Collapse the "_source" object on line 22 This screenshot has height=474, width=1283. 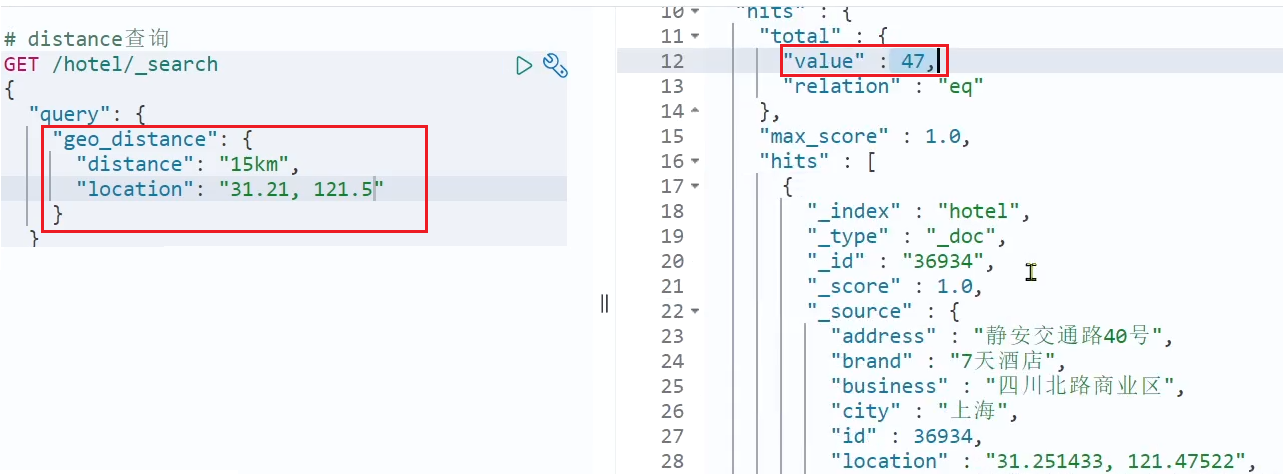[696, 312]
